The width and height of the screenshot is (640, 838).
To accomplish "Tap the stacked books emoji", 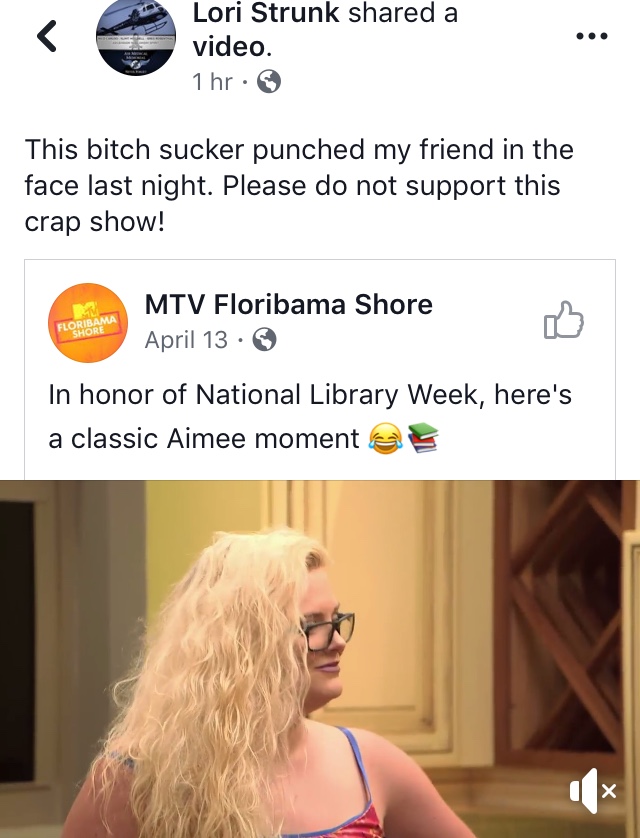I will tap(423, 437).
